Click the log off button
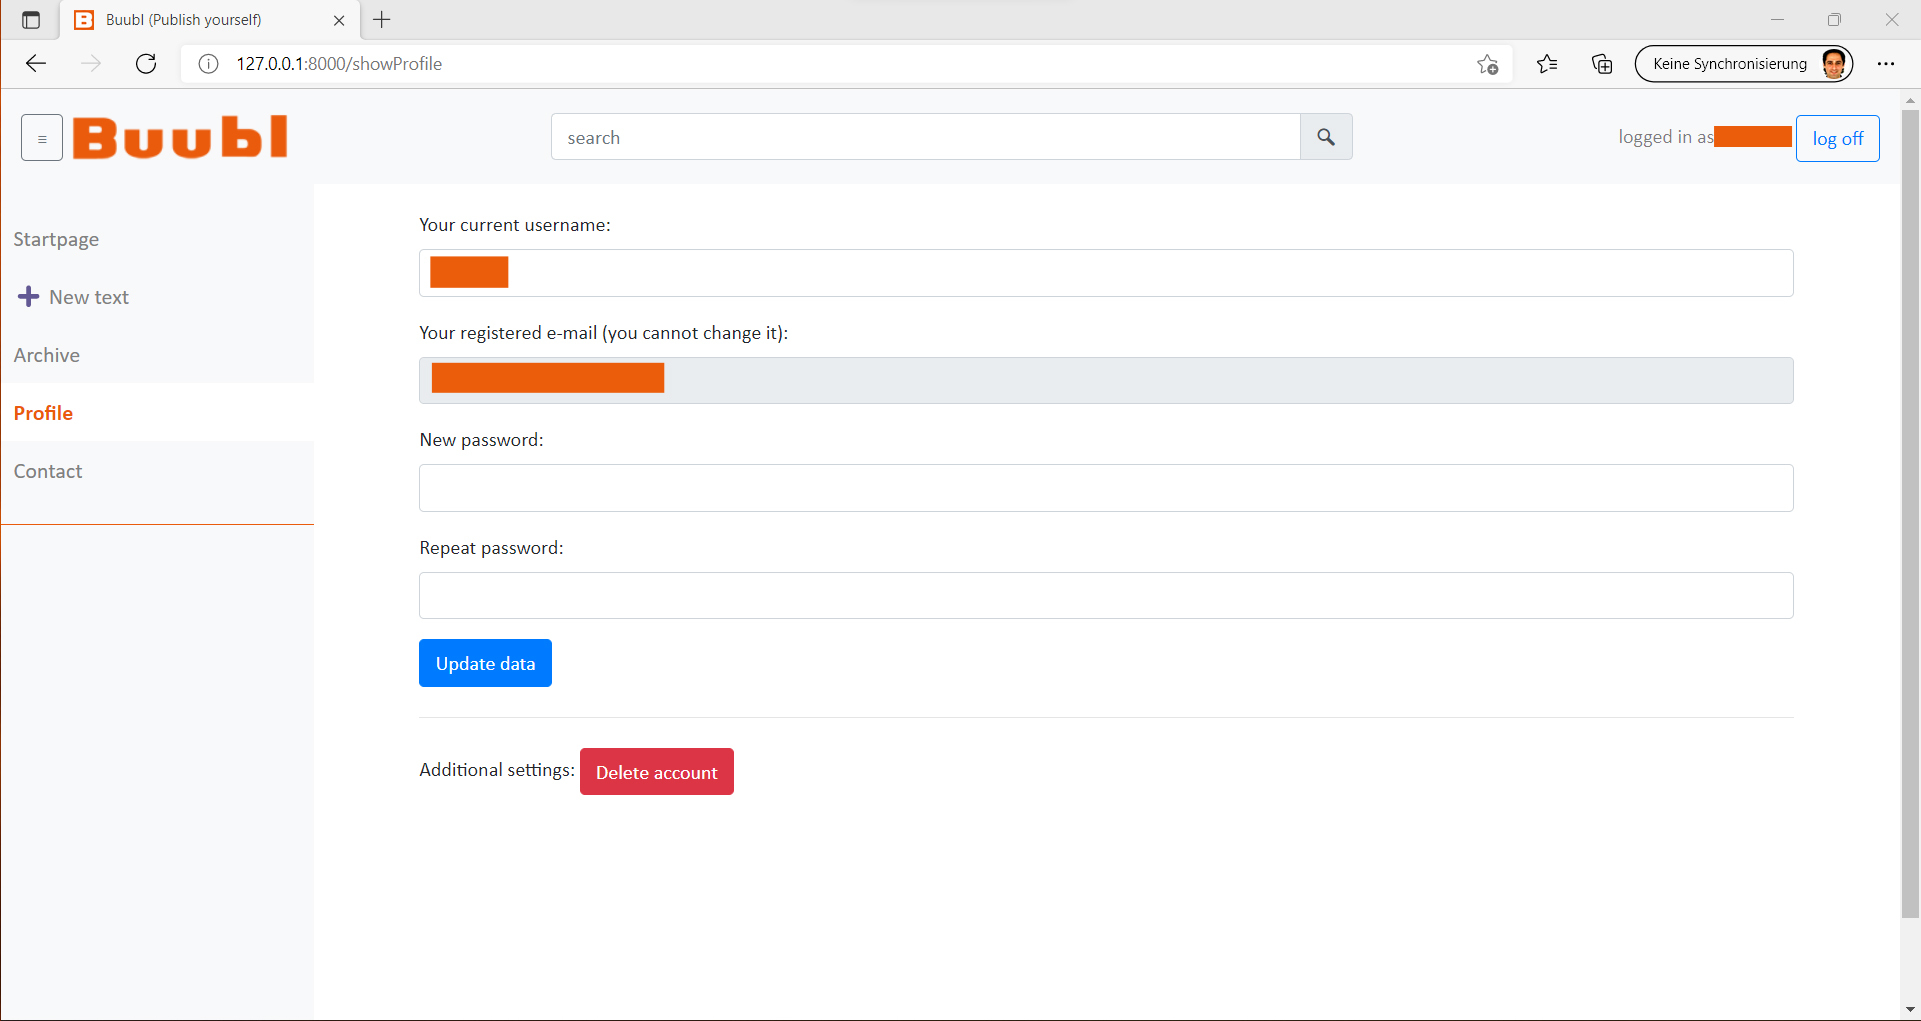The image size is (1921, 1021). [1837, 138]
